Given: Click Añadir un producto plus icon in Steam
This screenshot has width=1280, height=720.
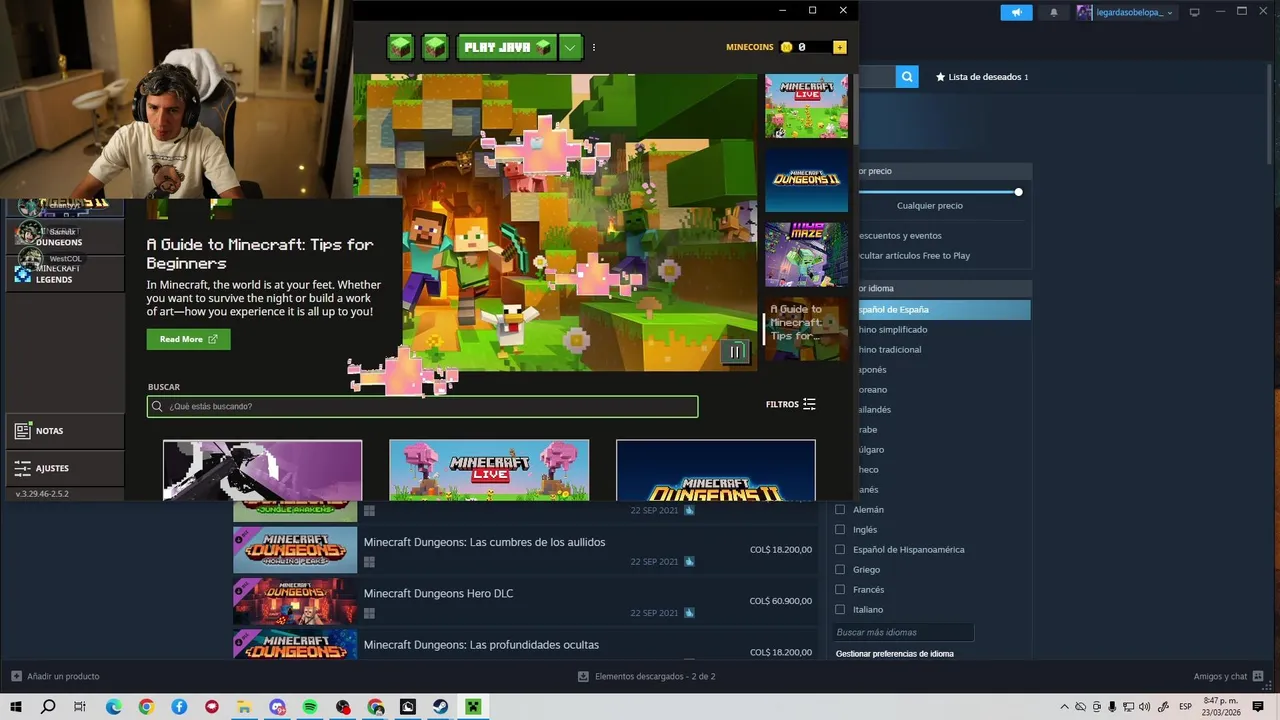Looking at the screenshot, I should [x=16, y=676].
